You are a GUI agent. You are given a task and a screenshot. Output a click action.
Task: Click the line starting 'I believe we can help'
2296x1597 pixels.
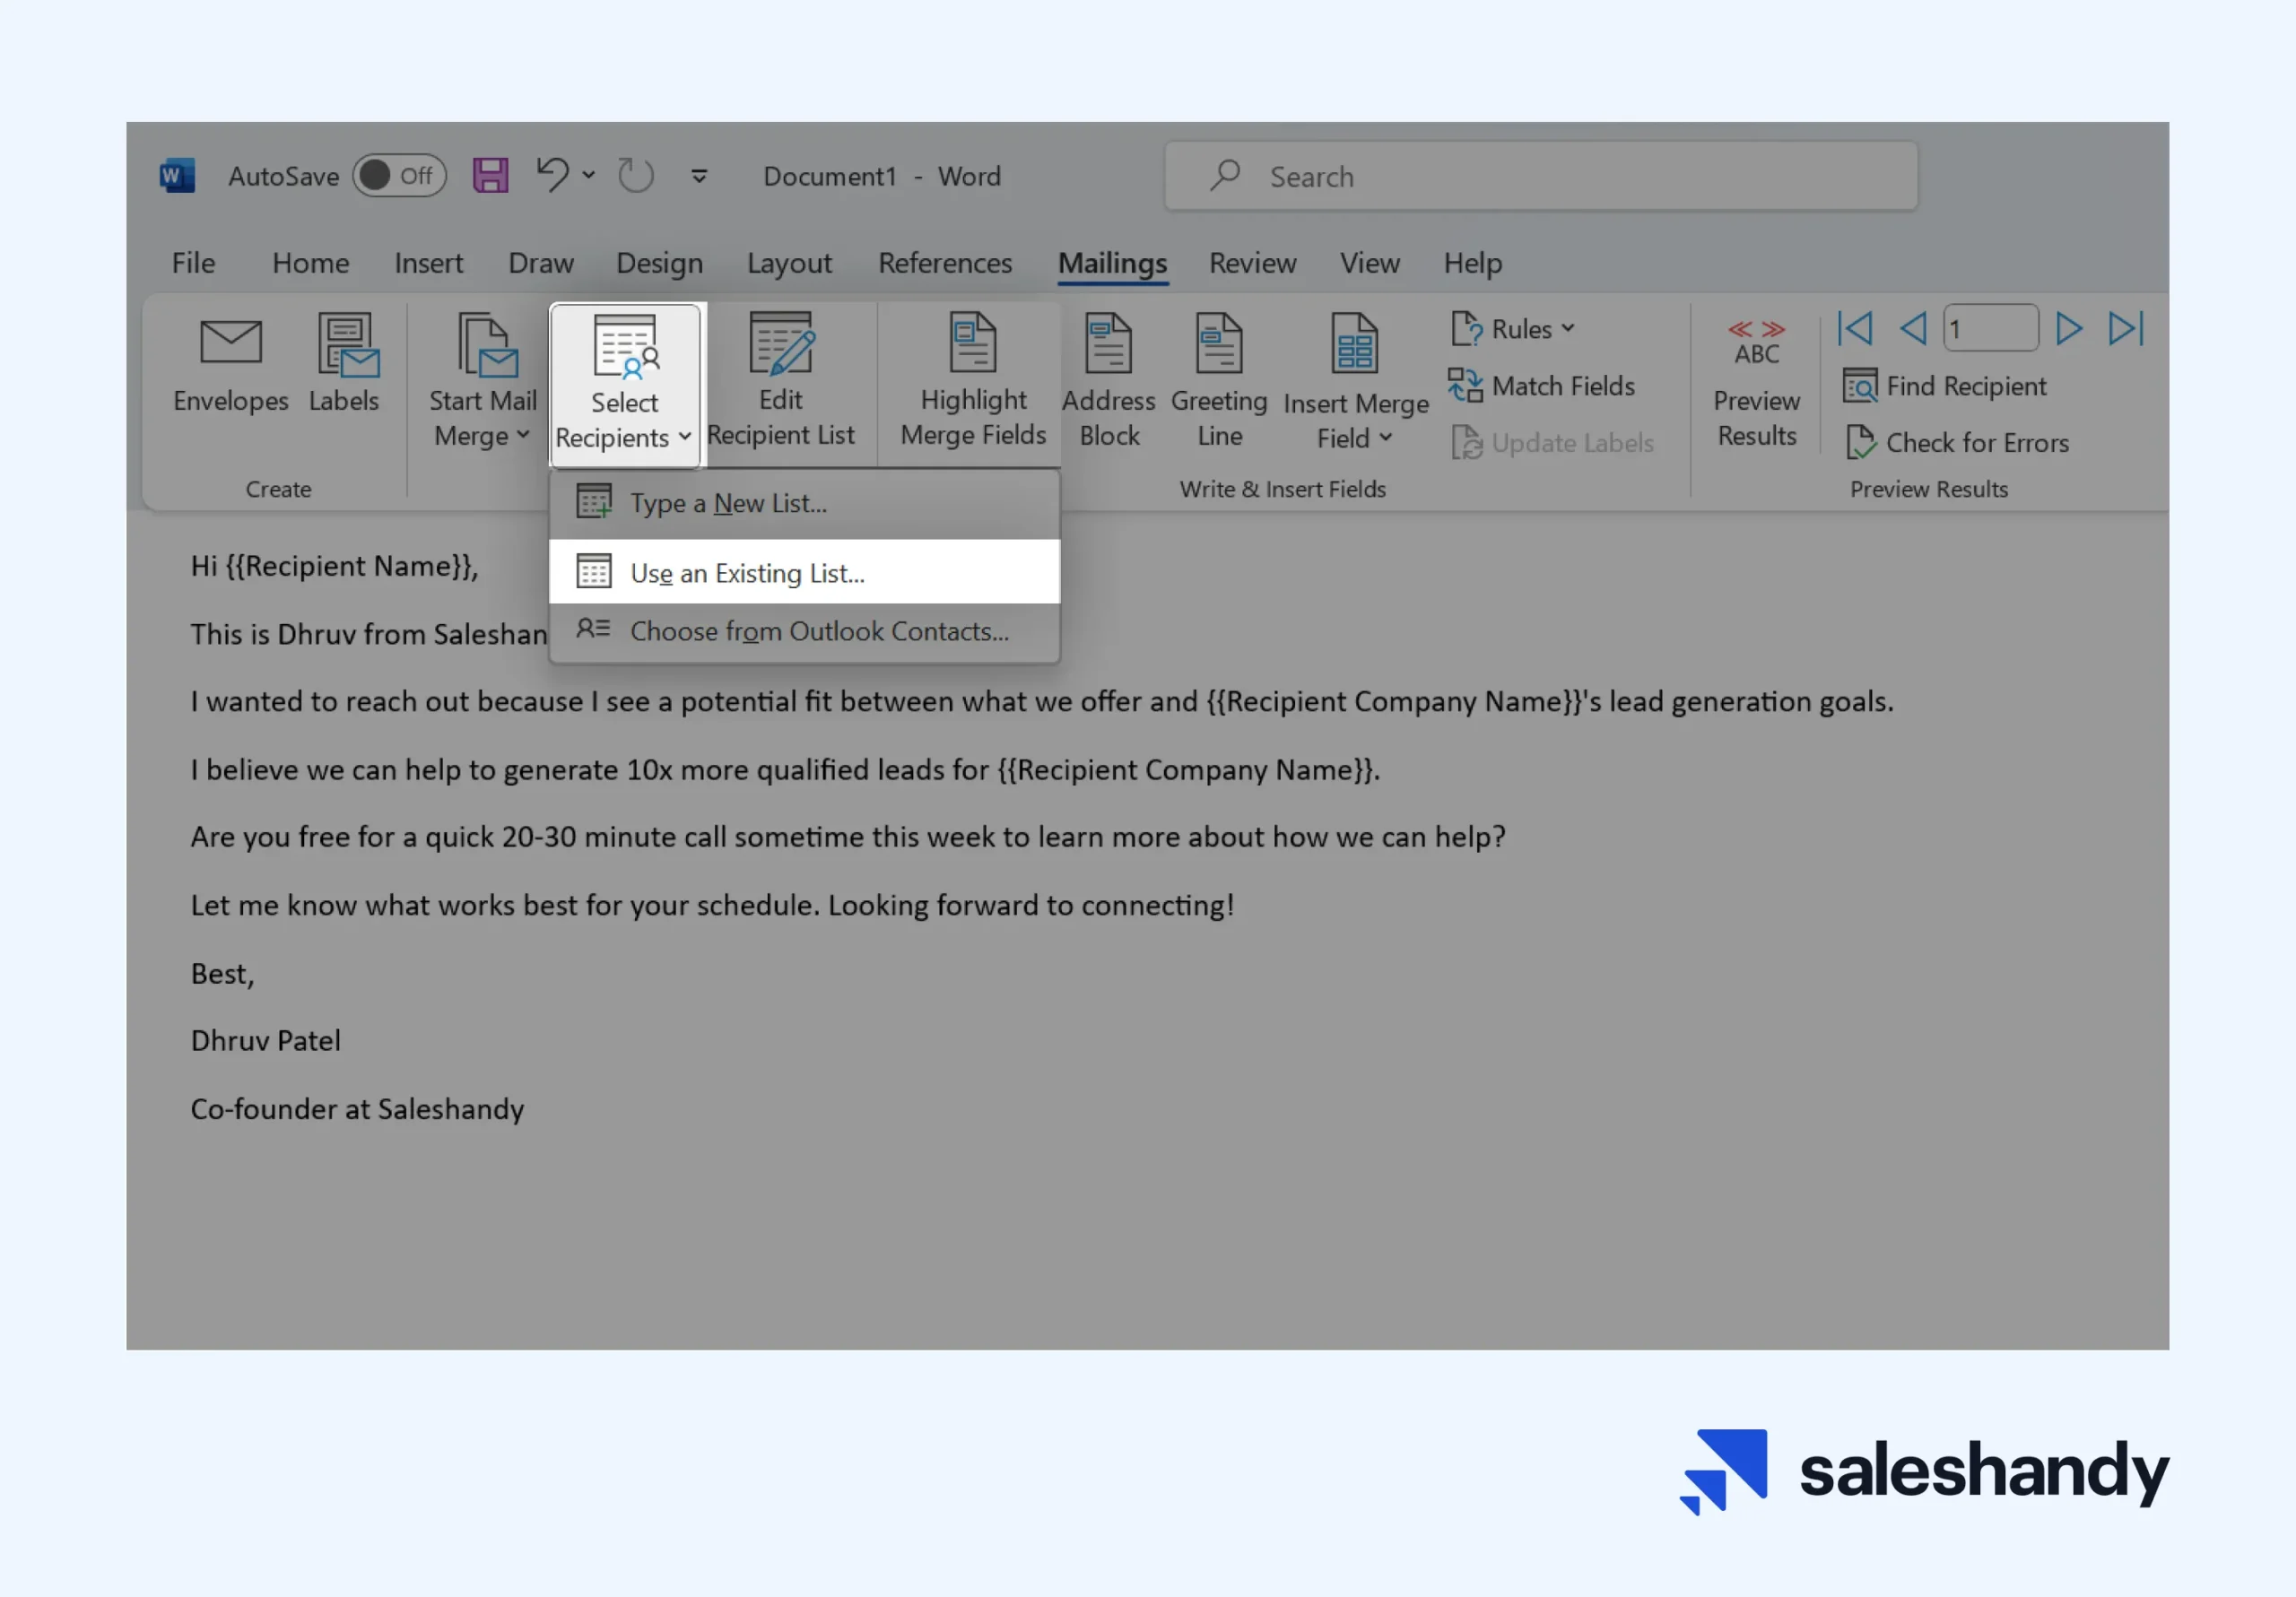tap(785, 770)
